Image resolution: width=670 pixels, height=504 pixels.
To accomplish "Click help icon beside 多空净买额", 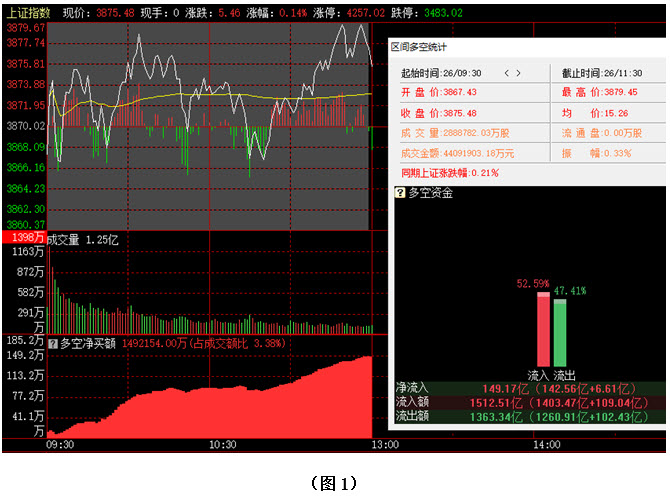I will [x=54, y=343].
